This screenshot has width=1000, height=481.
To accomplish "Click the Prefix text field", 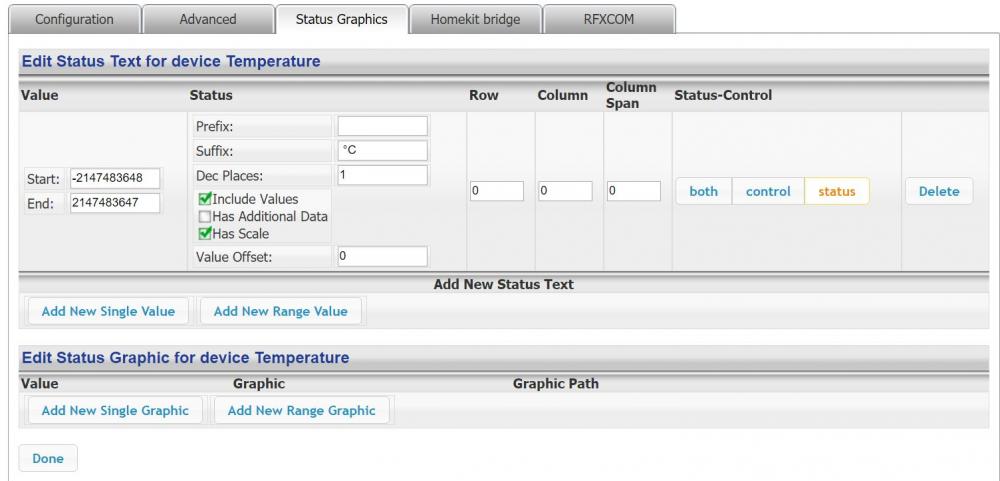I will click(x=382, y=126).
